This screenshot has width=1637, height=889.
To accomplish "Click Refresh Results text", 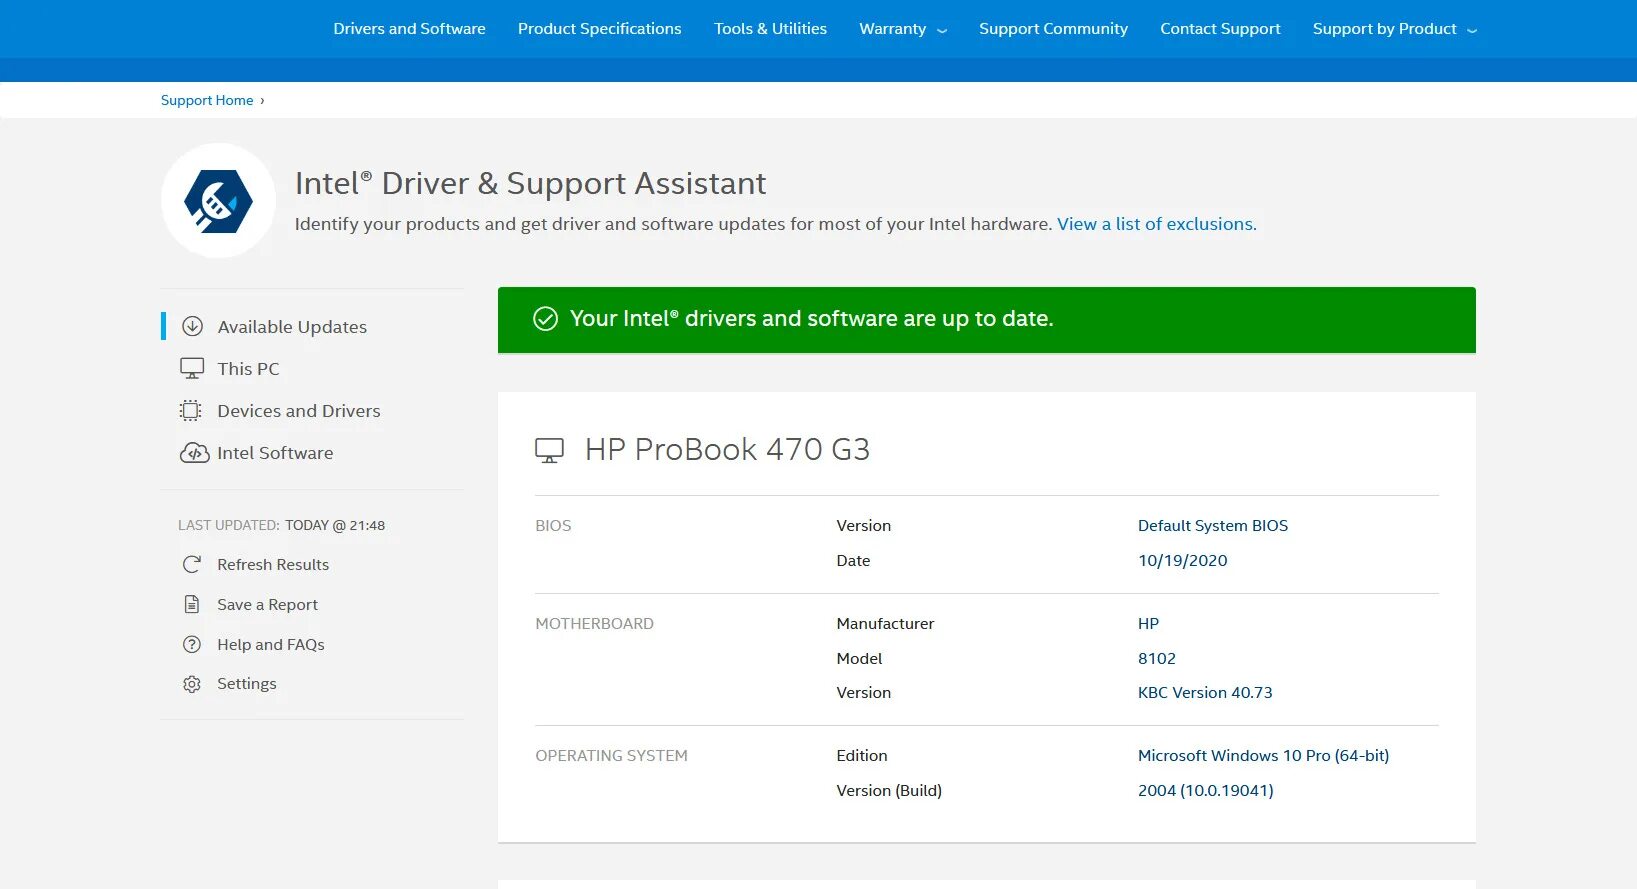I will pos(273,565).
